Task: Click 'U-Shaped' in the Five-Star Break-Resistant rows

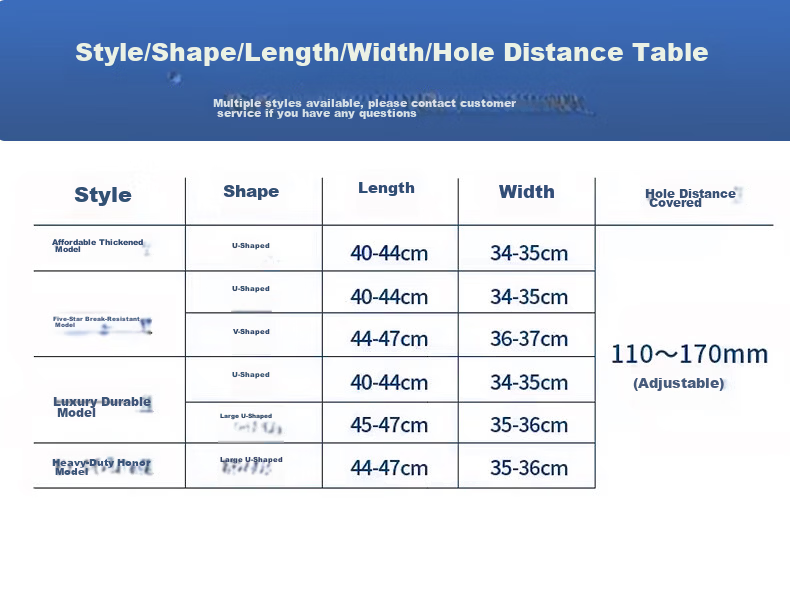Action: click(251, 289)
